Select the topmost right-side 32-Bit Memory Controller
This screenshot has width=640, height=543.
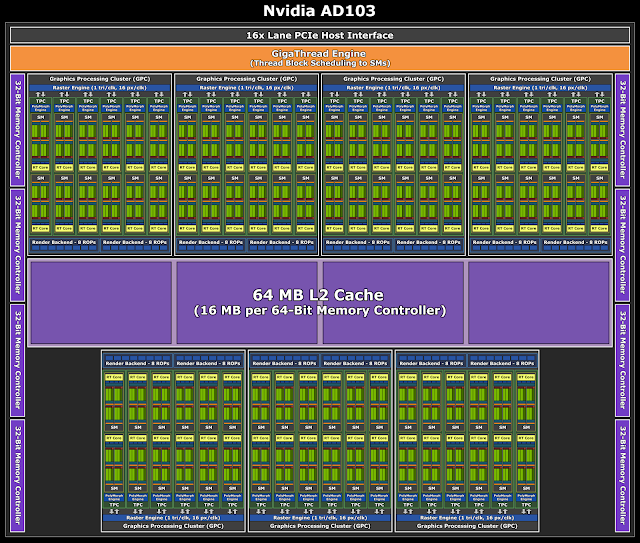(622, 130)
